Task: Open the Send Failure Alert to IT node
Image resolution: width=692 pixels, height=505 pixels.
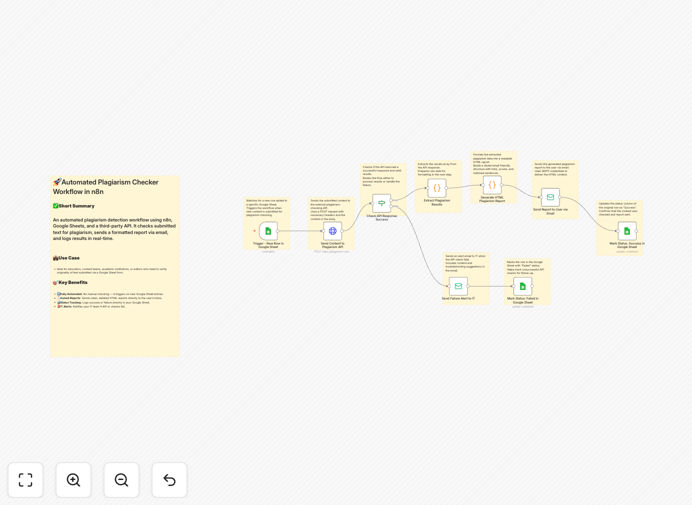Action: 458,286
